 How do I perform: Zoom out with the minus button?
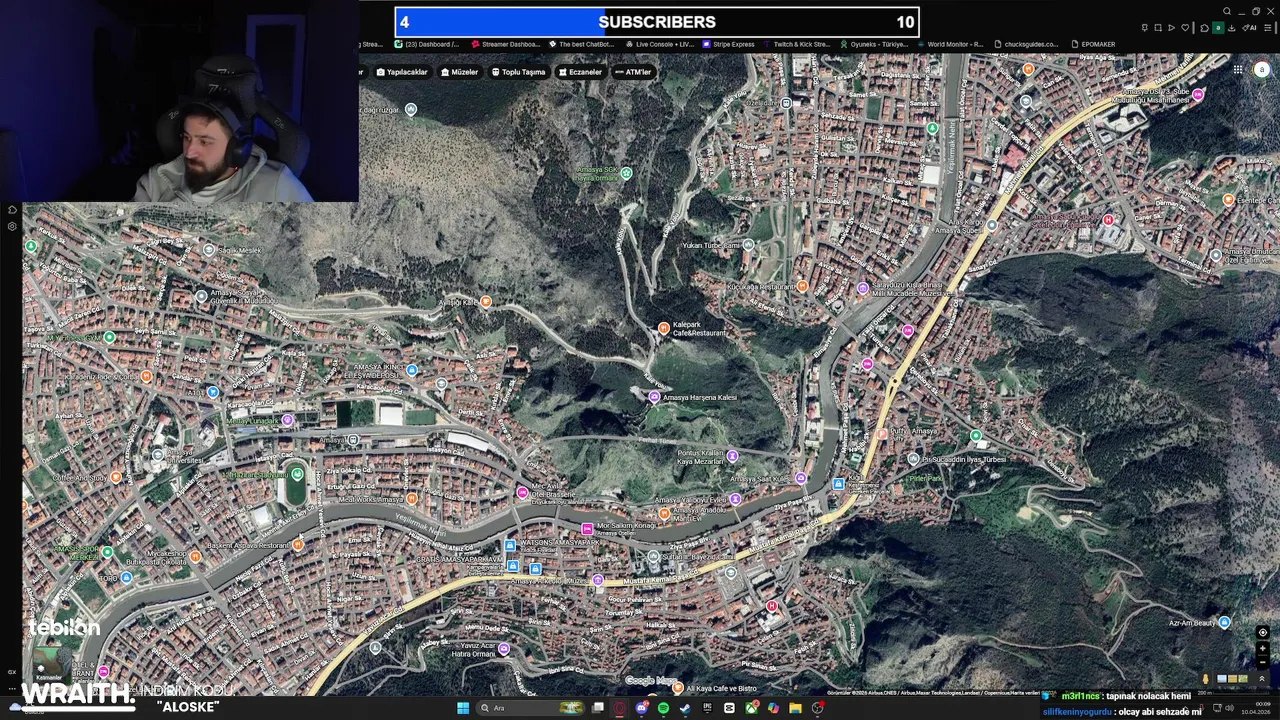click(1263, 662)
